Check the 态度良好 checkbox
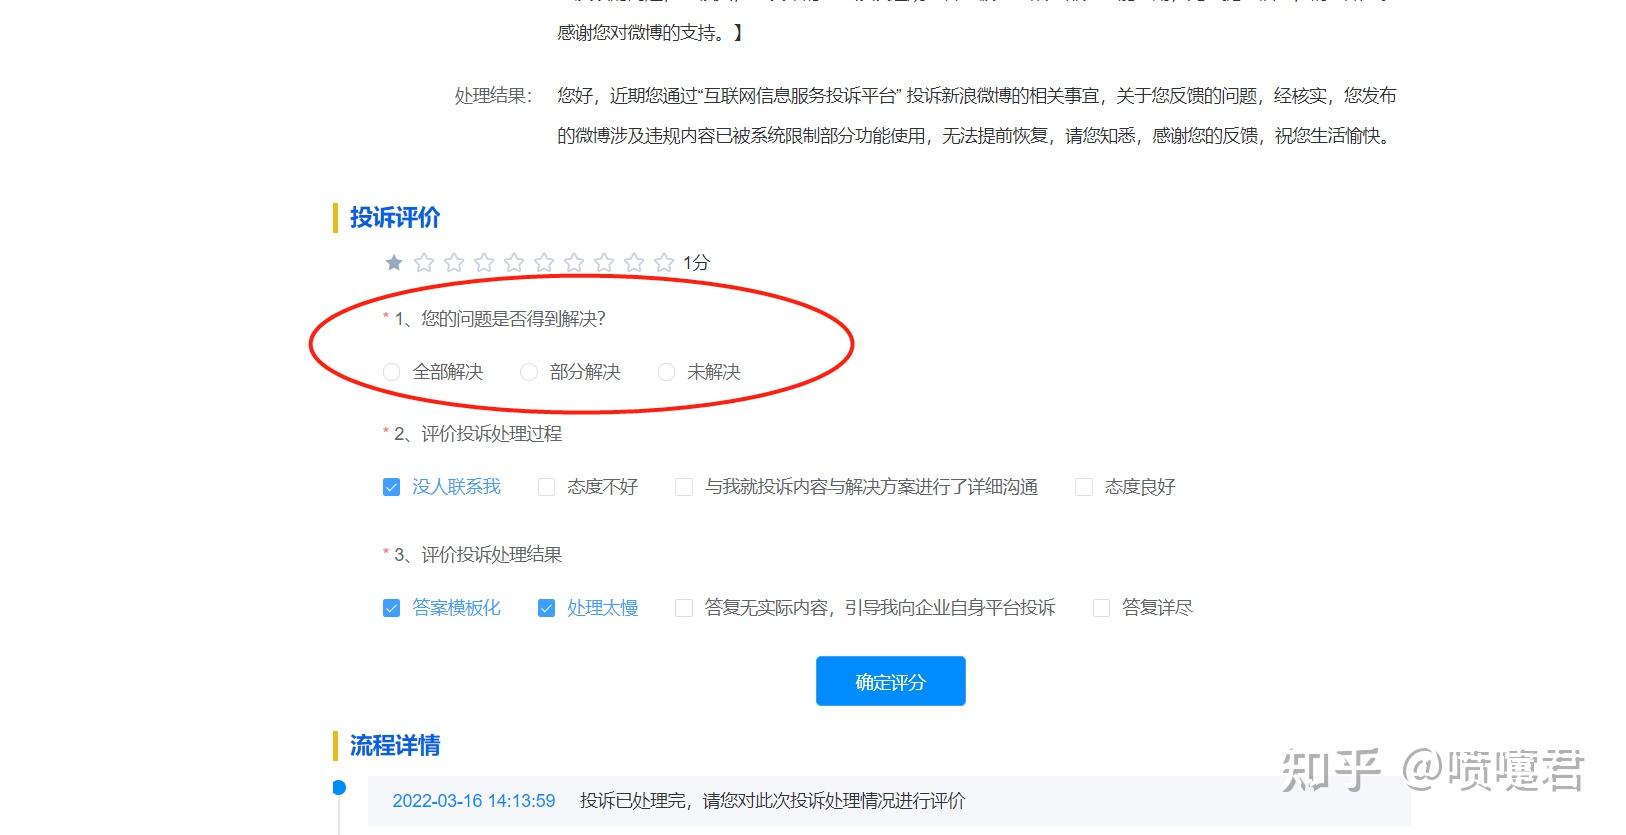 tap(1084, 487)
